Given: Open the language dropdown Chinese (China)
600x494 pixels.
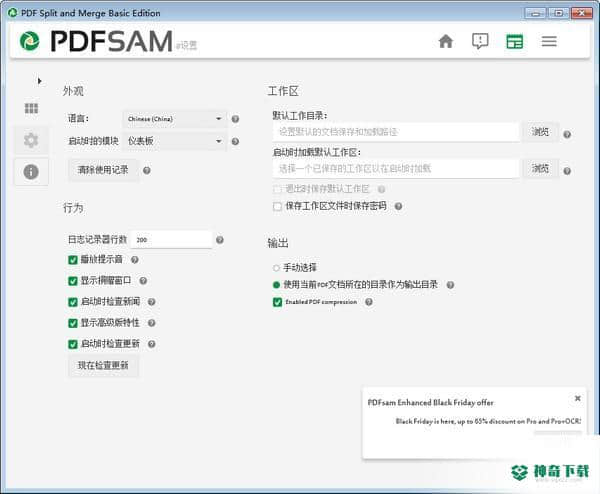Looking at the screenshot, I should coord(175,119).
